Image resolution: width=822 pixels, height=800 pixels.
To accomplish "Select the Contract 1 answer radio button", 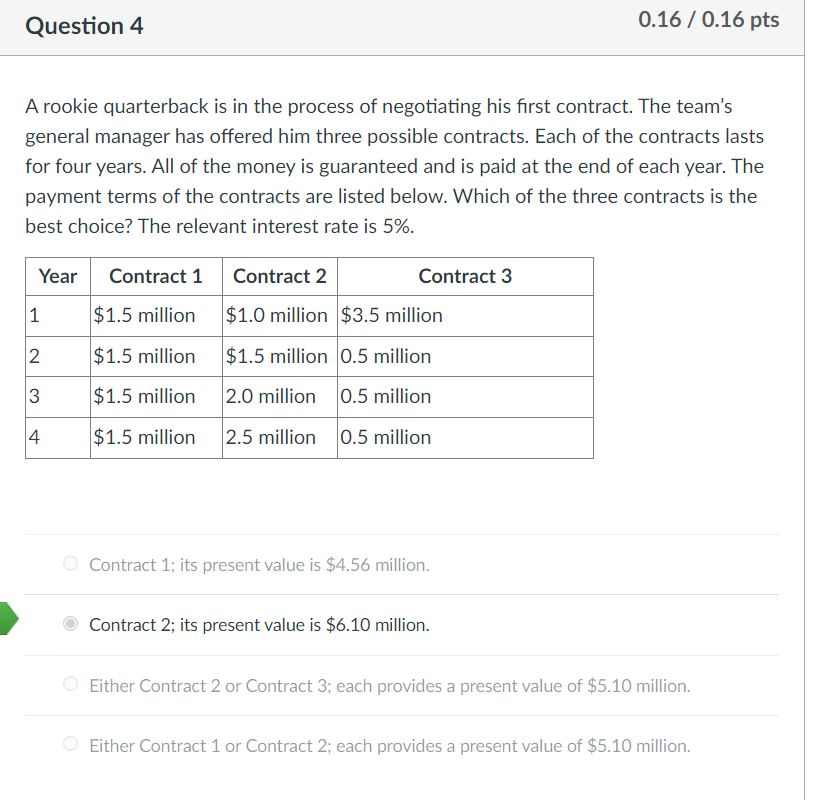I will click(x=70, y=564).
